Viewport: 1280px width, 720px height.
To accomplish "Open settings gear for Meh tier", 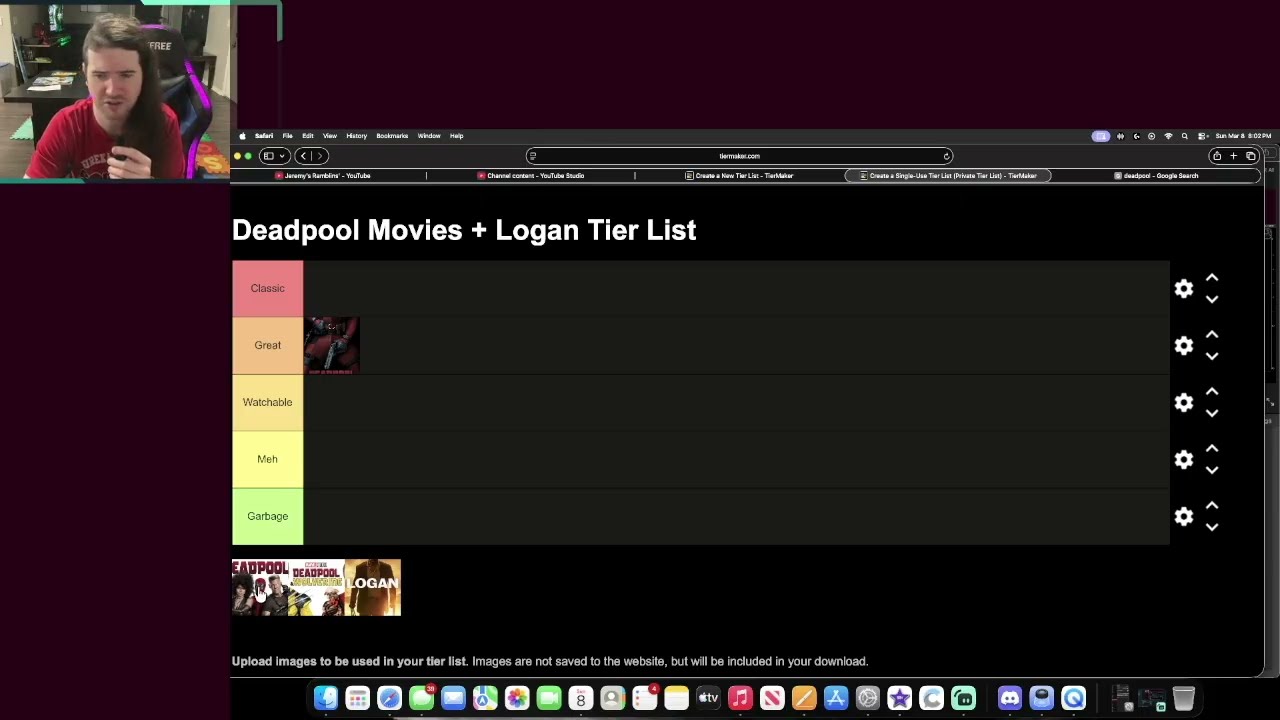I will [x=1184, y=459].
